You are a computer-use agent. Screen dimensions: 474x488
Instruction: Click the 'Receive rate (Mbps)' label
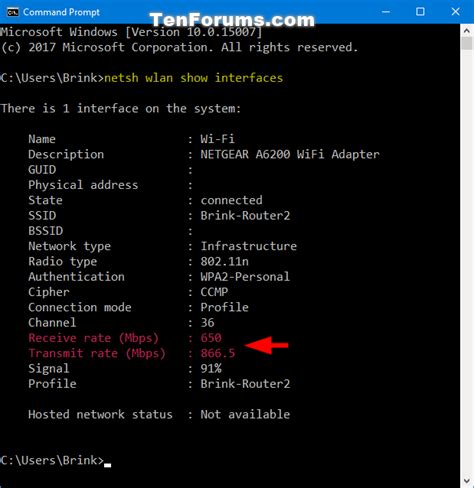point(94,338)
